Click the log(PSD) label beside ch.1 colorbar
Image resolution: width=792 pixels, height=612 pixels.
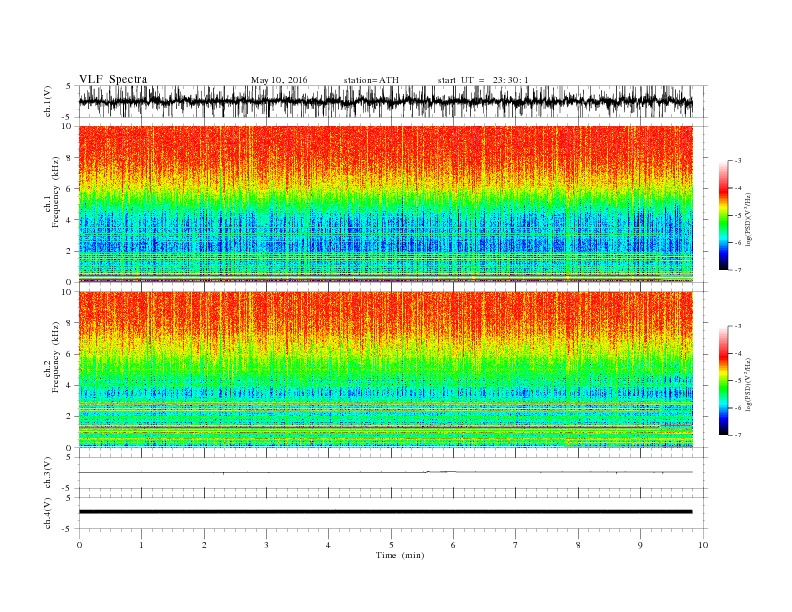tap(748, 219)
